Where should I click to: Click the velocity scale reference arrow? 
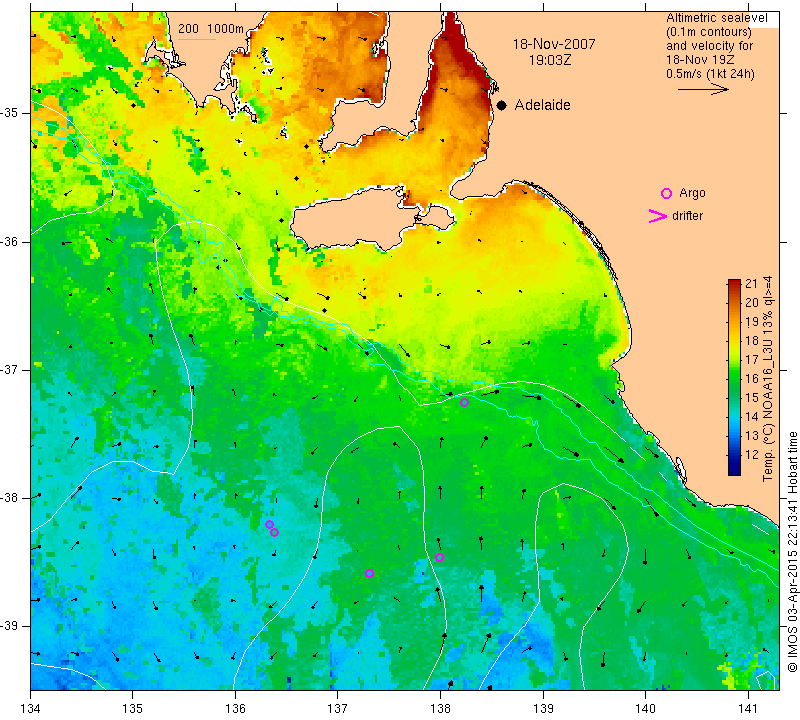coord(703,89)
